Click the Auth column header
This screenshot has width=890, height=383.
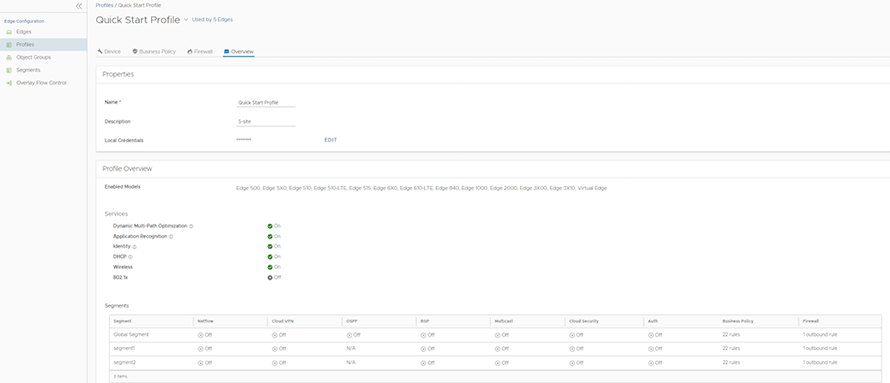tap(653, 321)
